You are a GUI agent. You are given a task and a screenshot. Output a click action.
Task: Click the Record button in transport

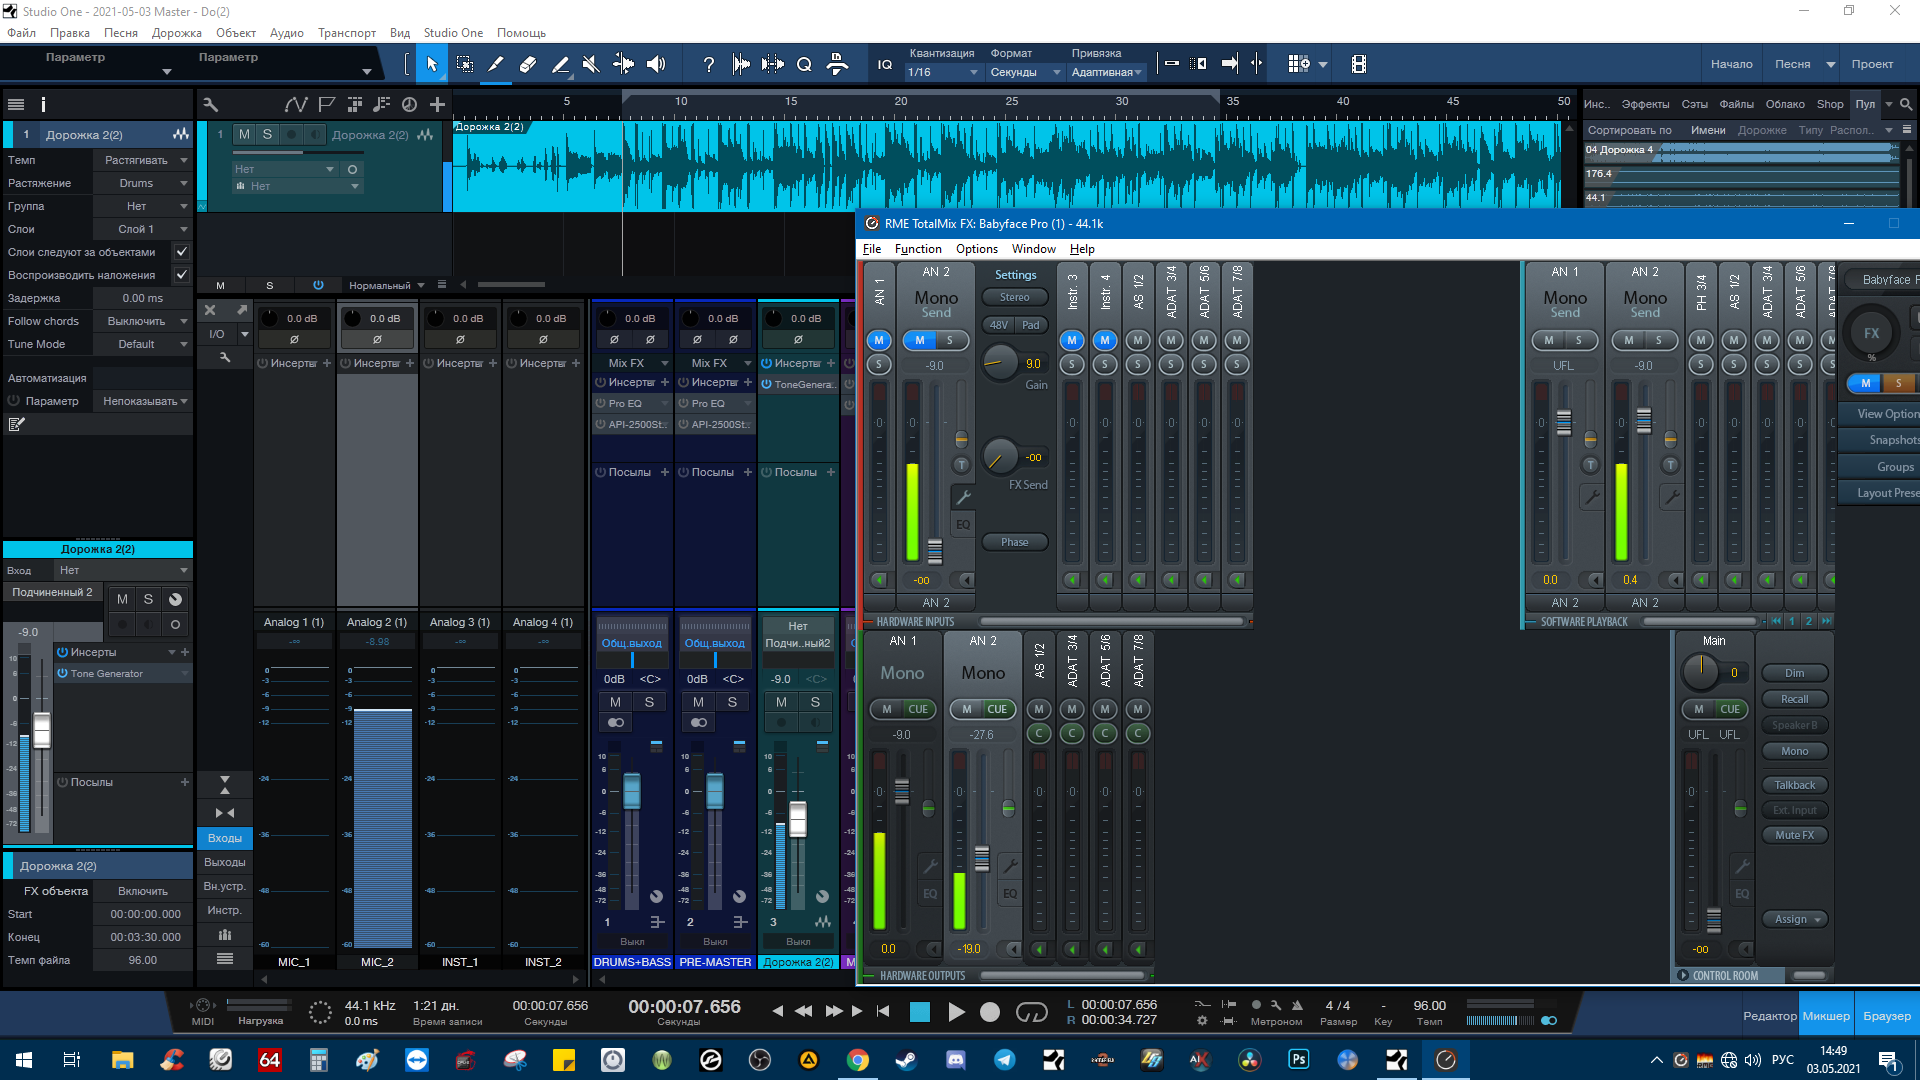(990, 1012)
